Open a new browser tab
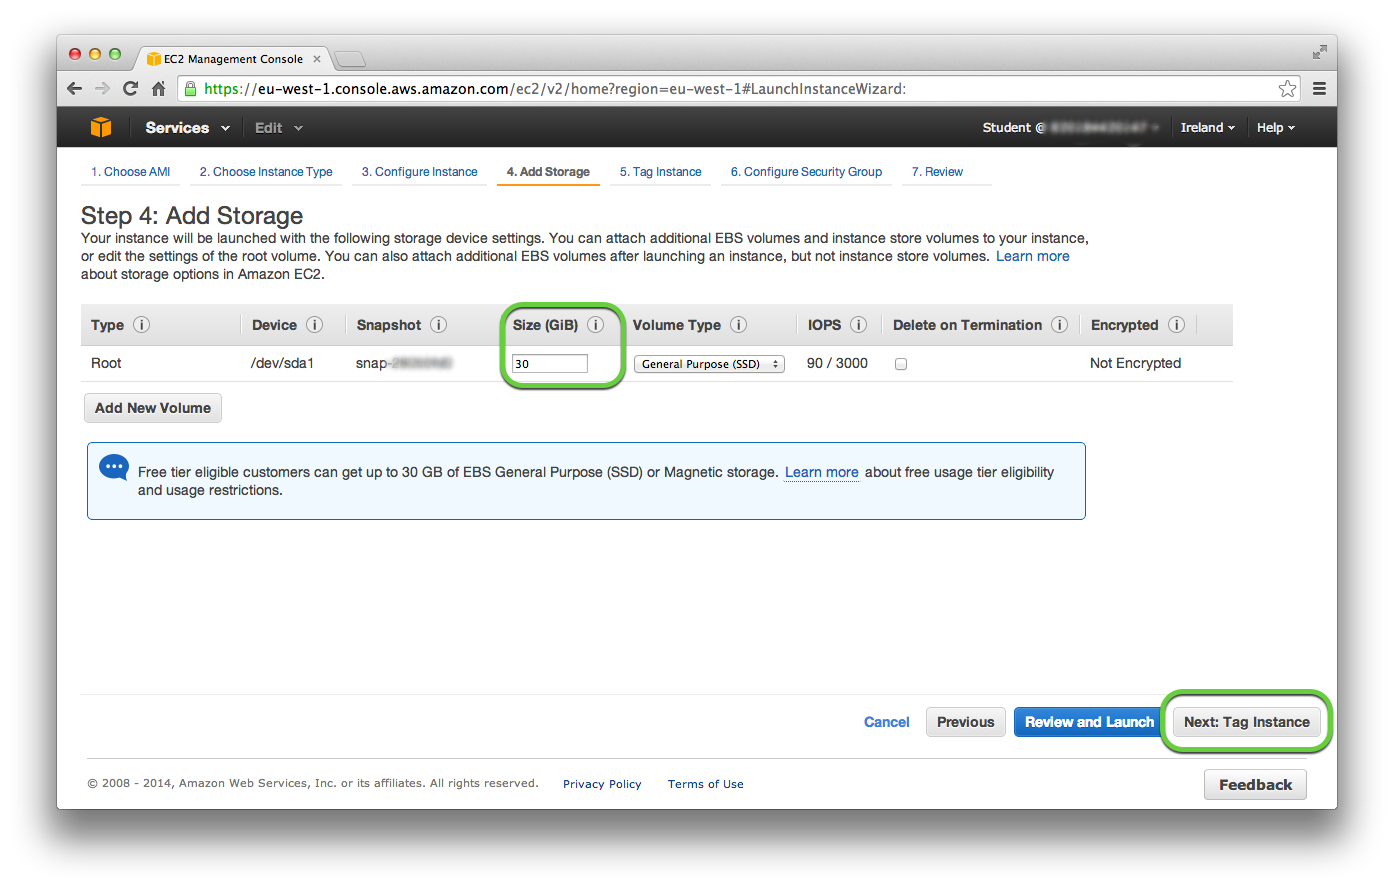Screen dimensions: 1394x888 (x=349, y=59)
